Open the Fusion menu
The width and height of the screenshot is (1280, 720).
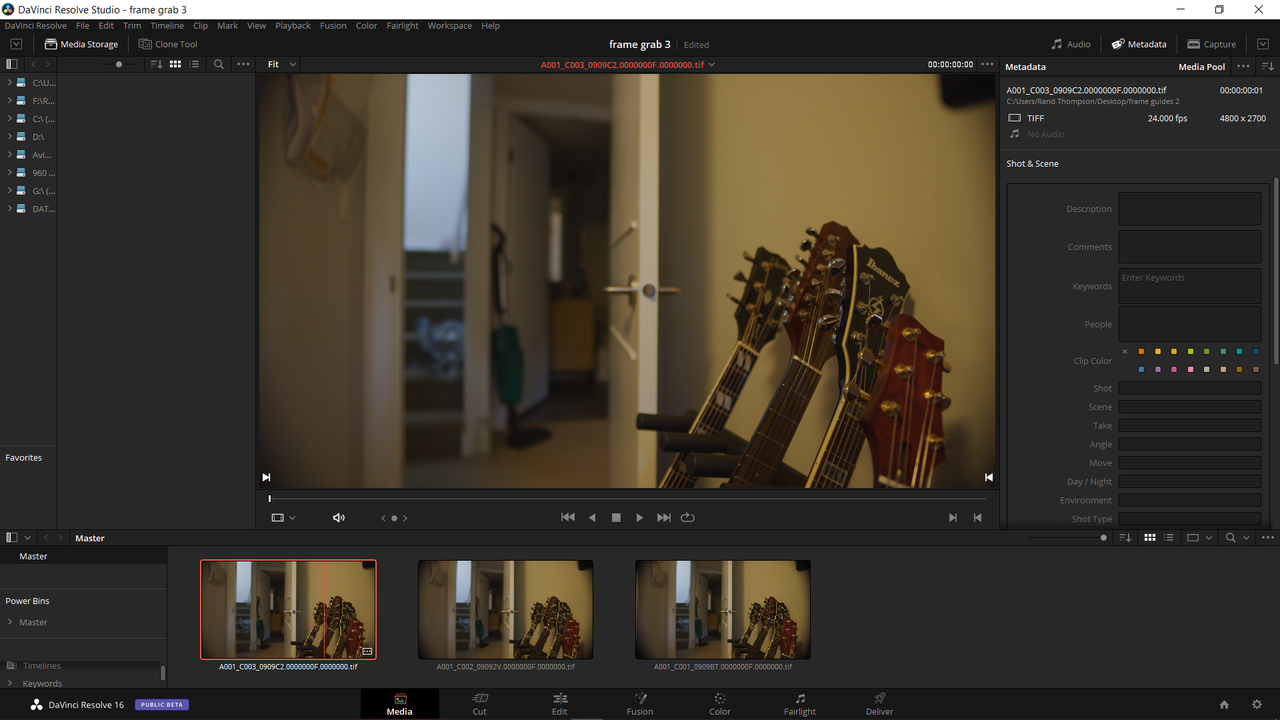pyautogui.click(x=333, y=26)
